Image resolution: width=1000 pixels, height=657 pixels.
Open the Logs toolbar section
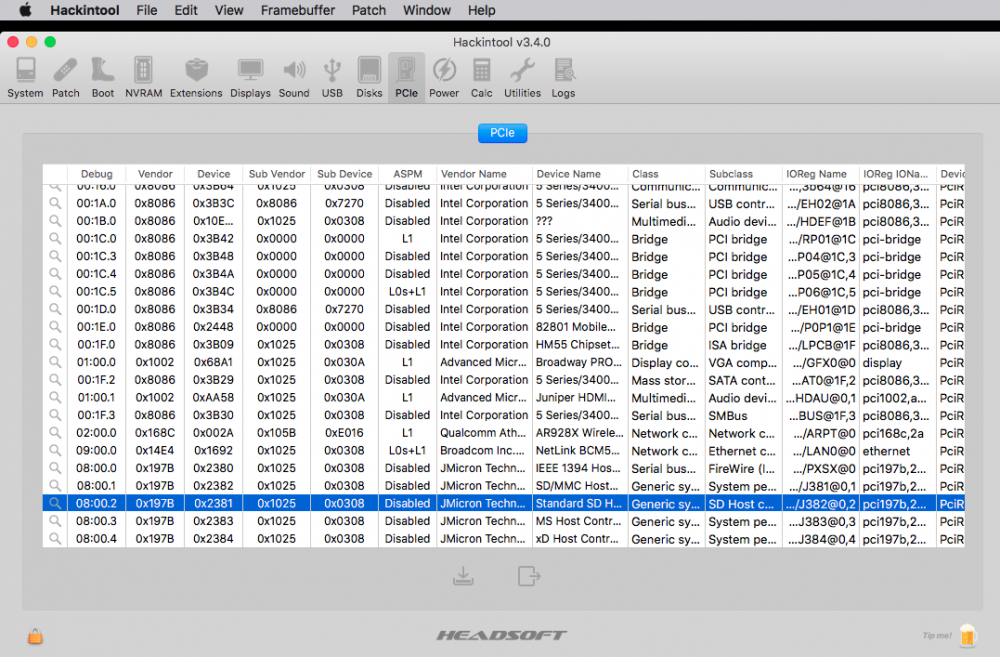pyautogui.click(x=563, y=78)
